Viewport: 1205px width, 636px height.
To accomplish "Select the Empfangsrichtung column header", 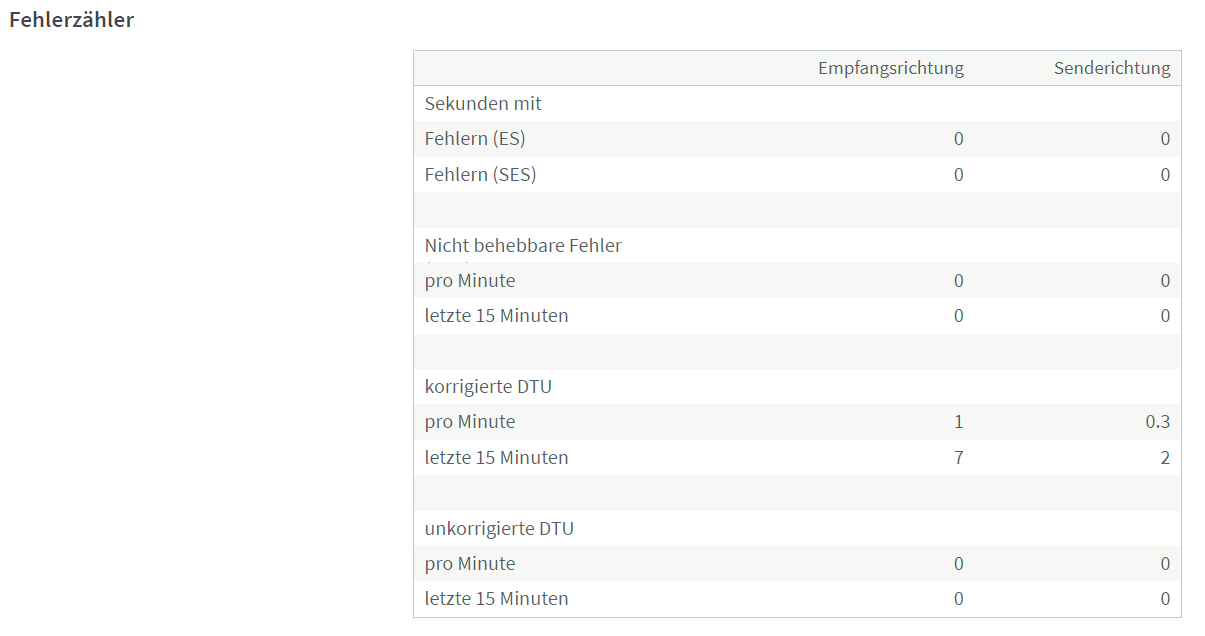I will pos(891,68).
